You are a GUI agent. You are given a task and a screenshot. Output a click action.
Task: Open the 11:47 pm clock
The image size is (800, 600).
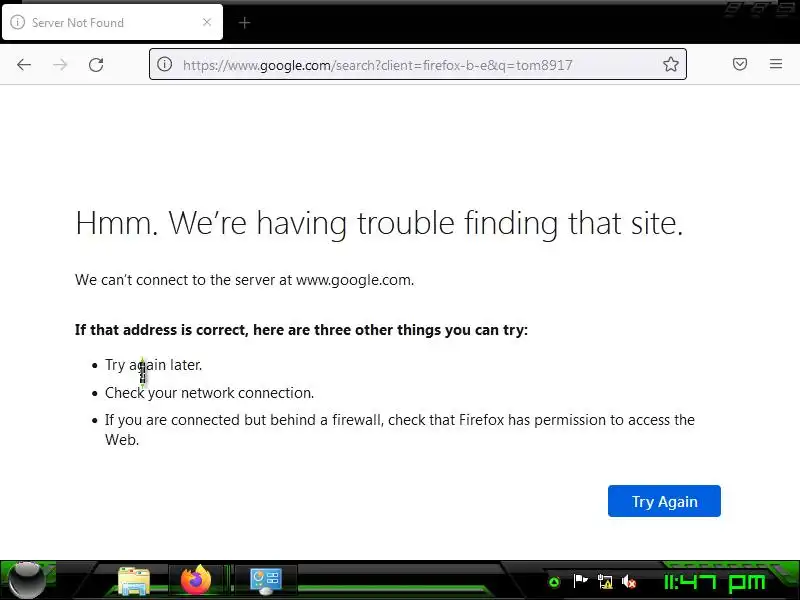(714, 582)
